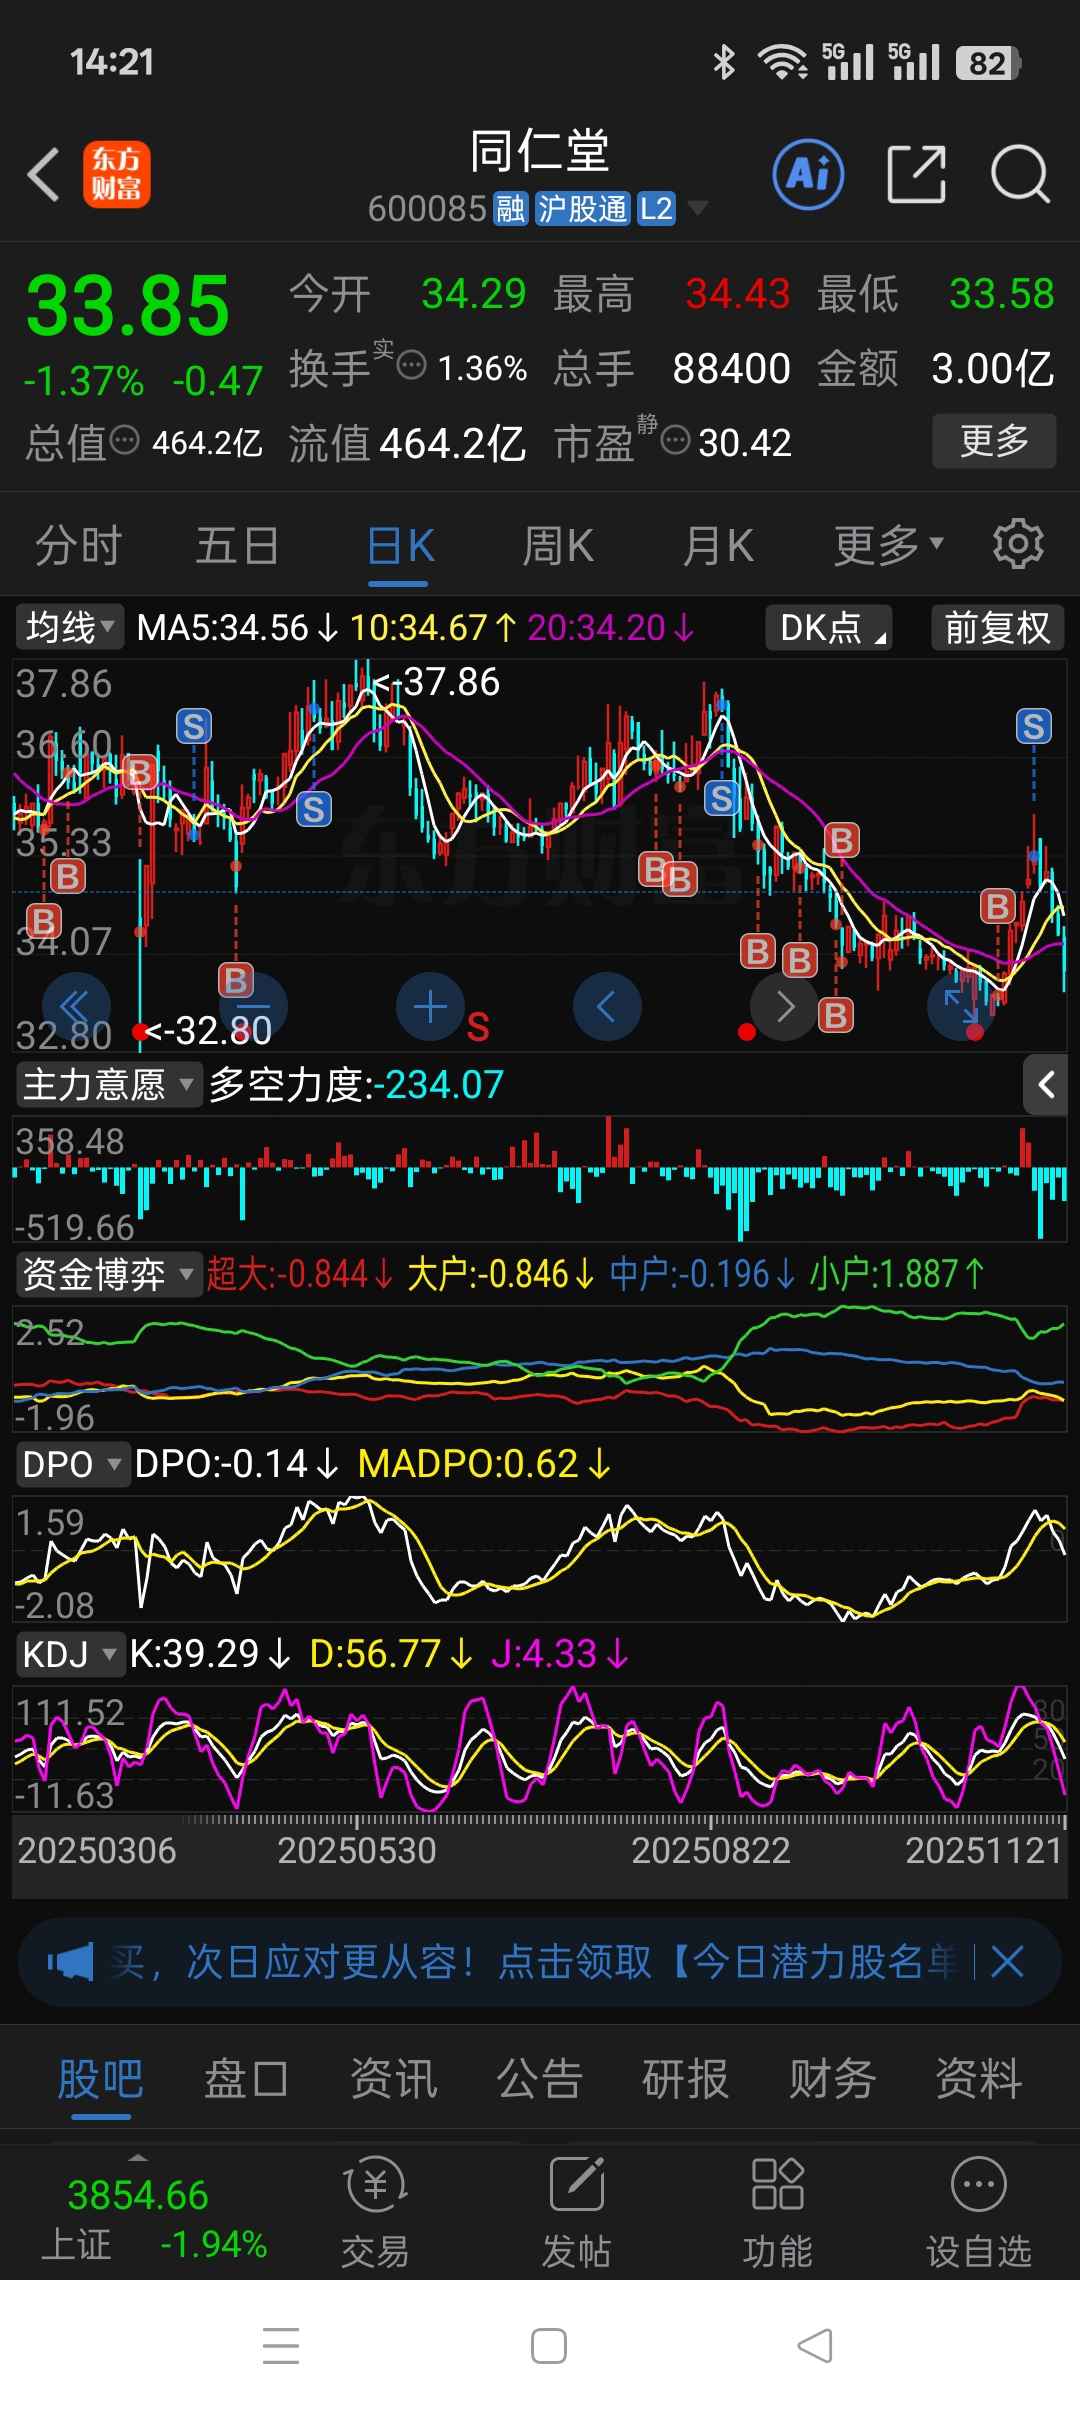Open the 均线 indicator dropdown
This screenshot has height=2412, width=1080.
[x=69, y=628]
